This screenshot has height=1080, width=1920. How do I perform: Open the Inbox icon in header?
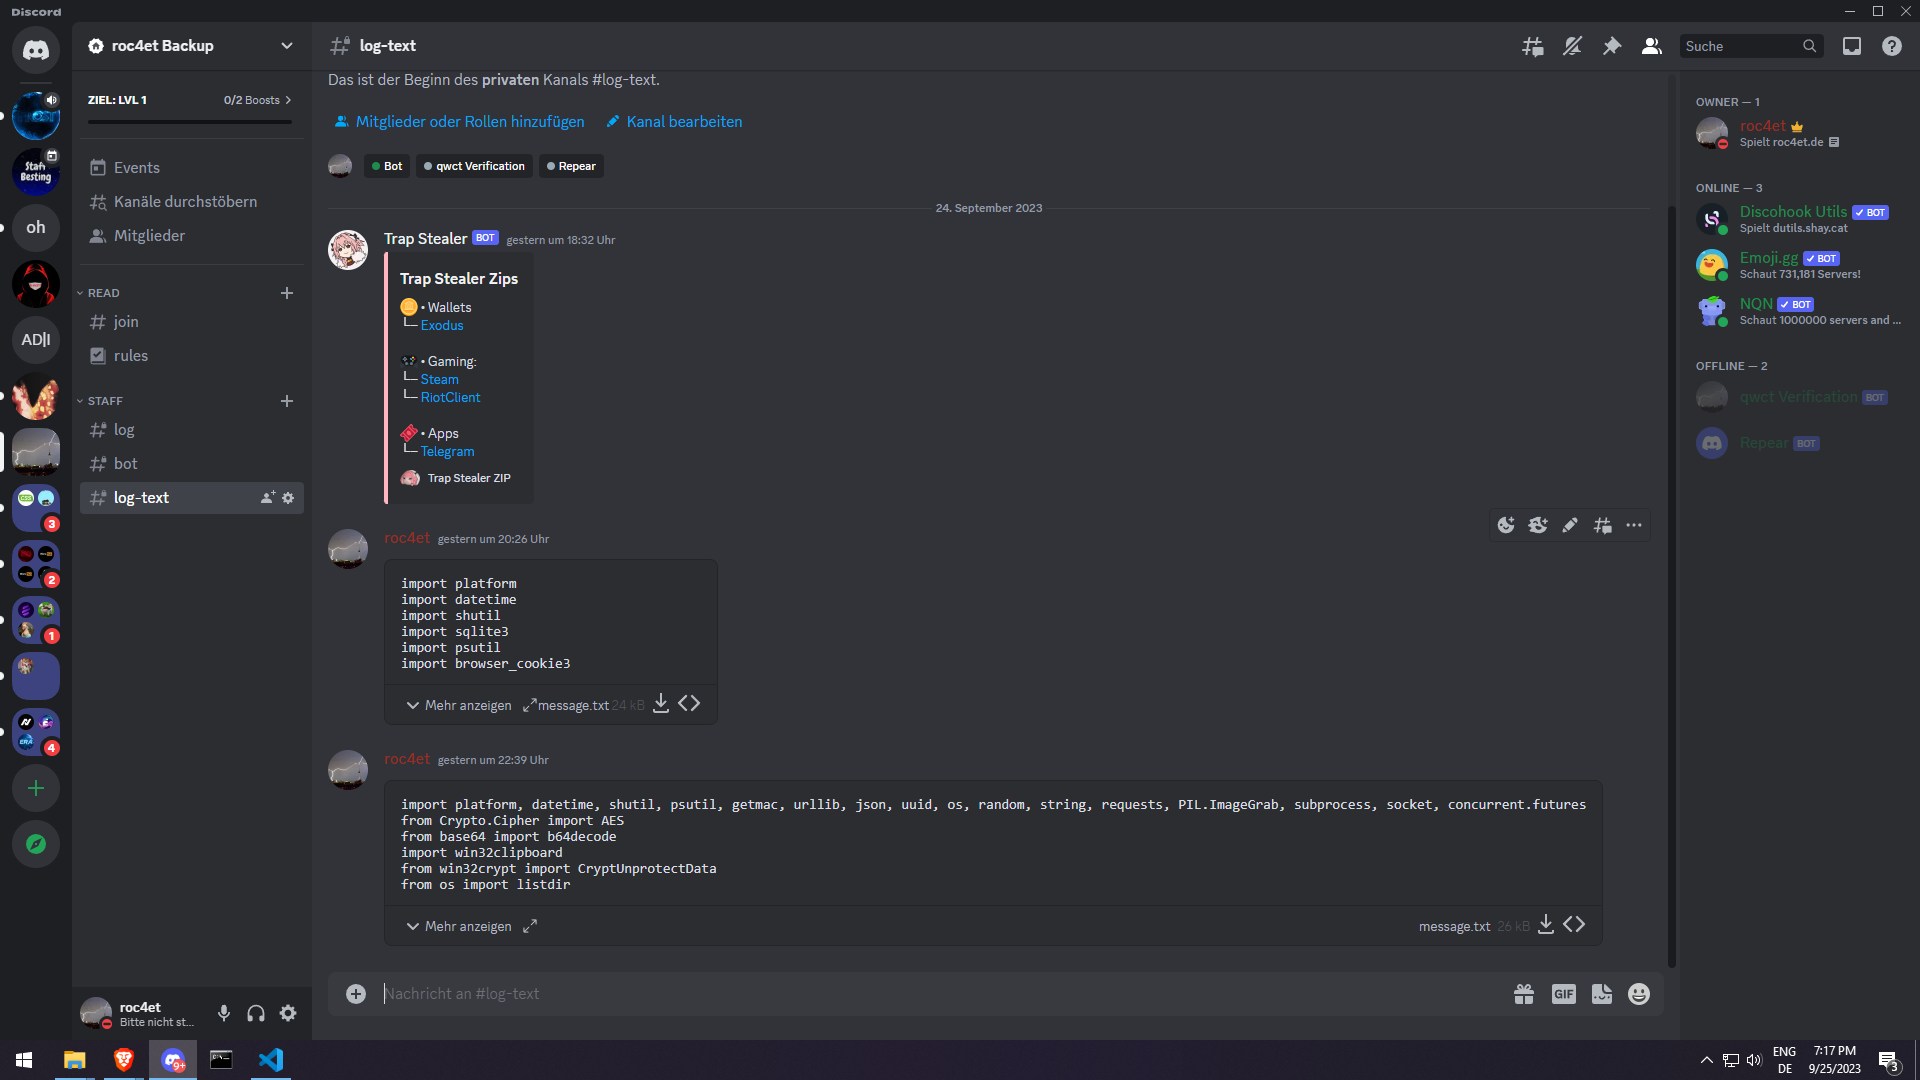point(1852,46)
